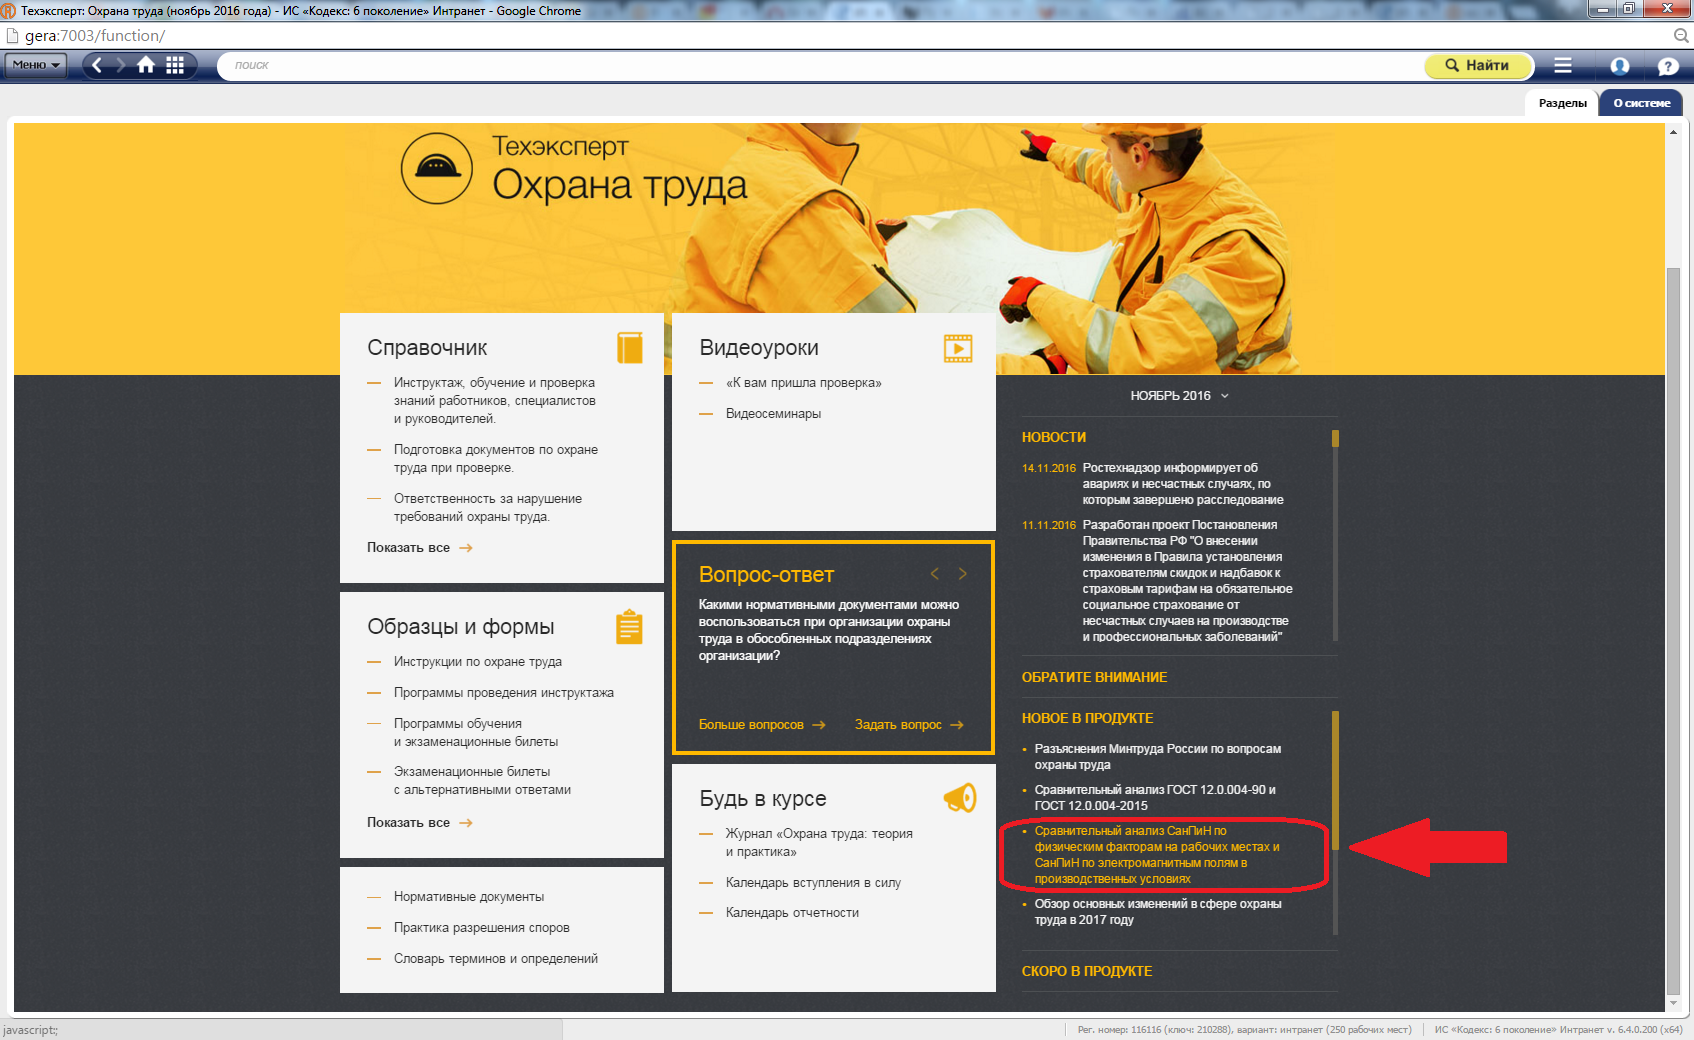Click the back navigation arrow in toolbar
This screenshot has width=1694, height=1040.
[x=97, y=65]
